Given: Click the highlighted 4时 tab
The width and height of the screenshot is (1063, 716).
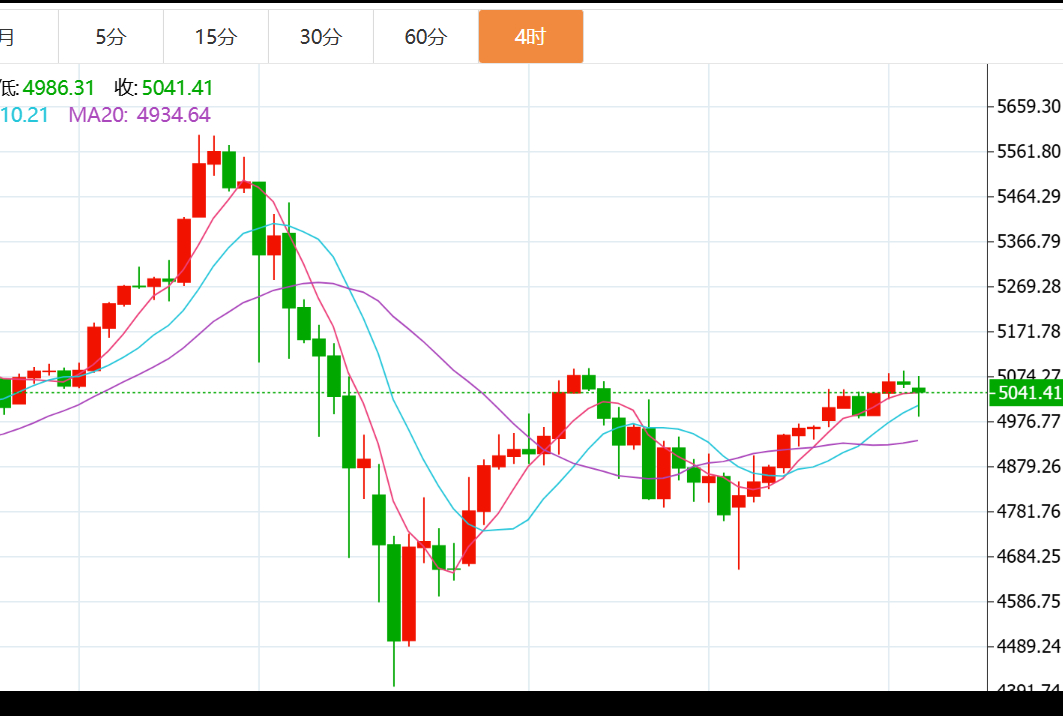Looking at the screenshot, I should click(530, 37).
